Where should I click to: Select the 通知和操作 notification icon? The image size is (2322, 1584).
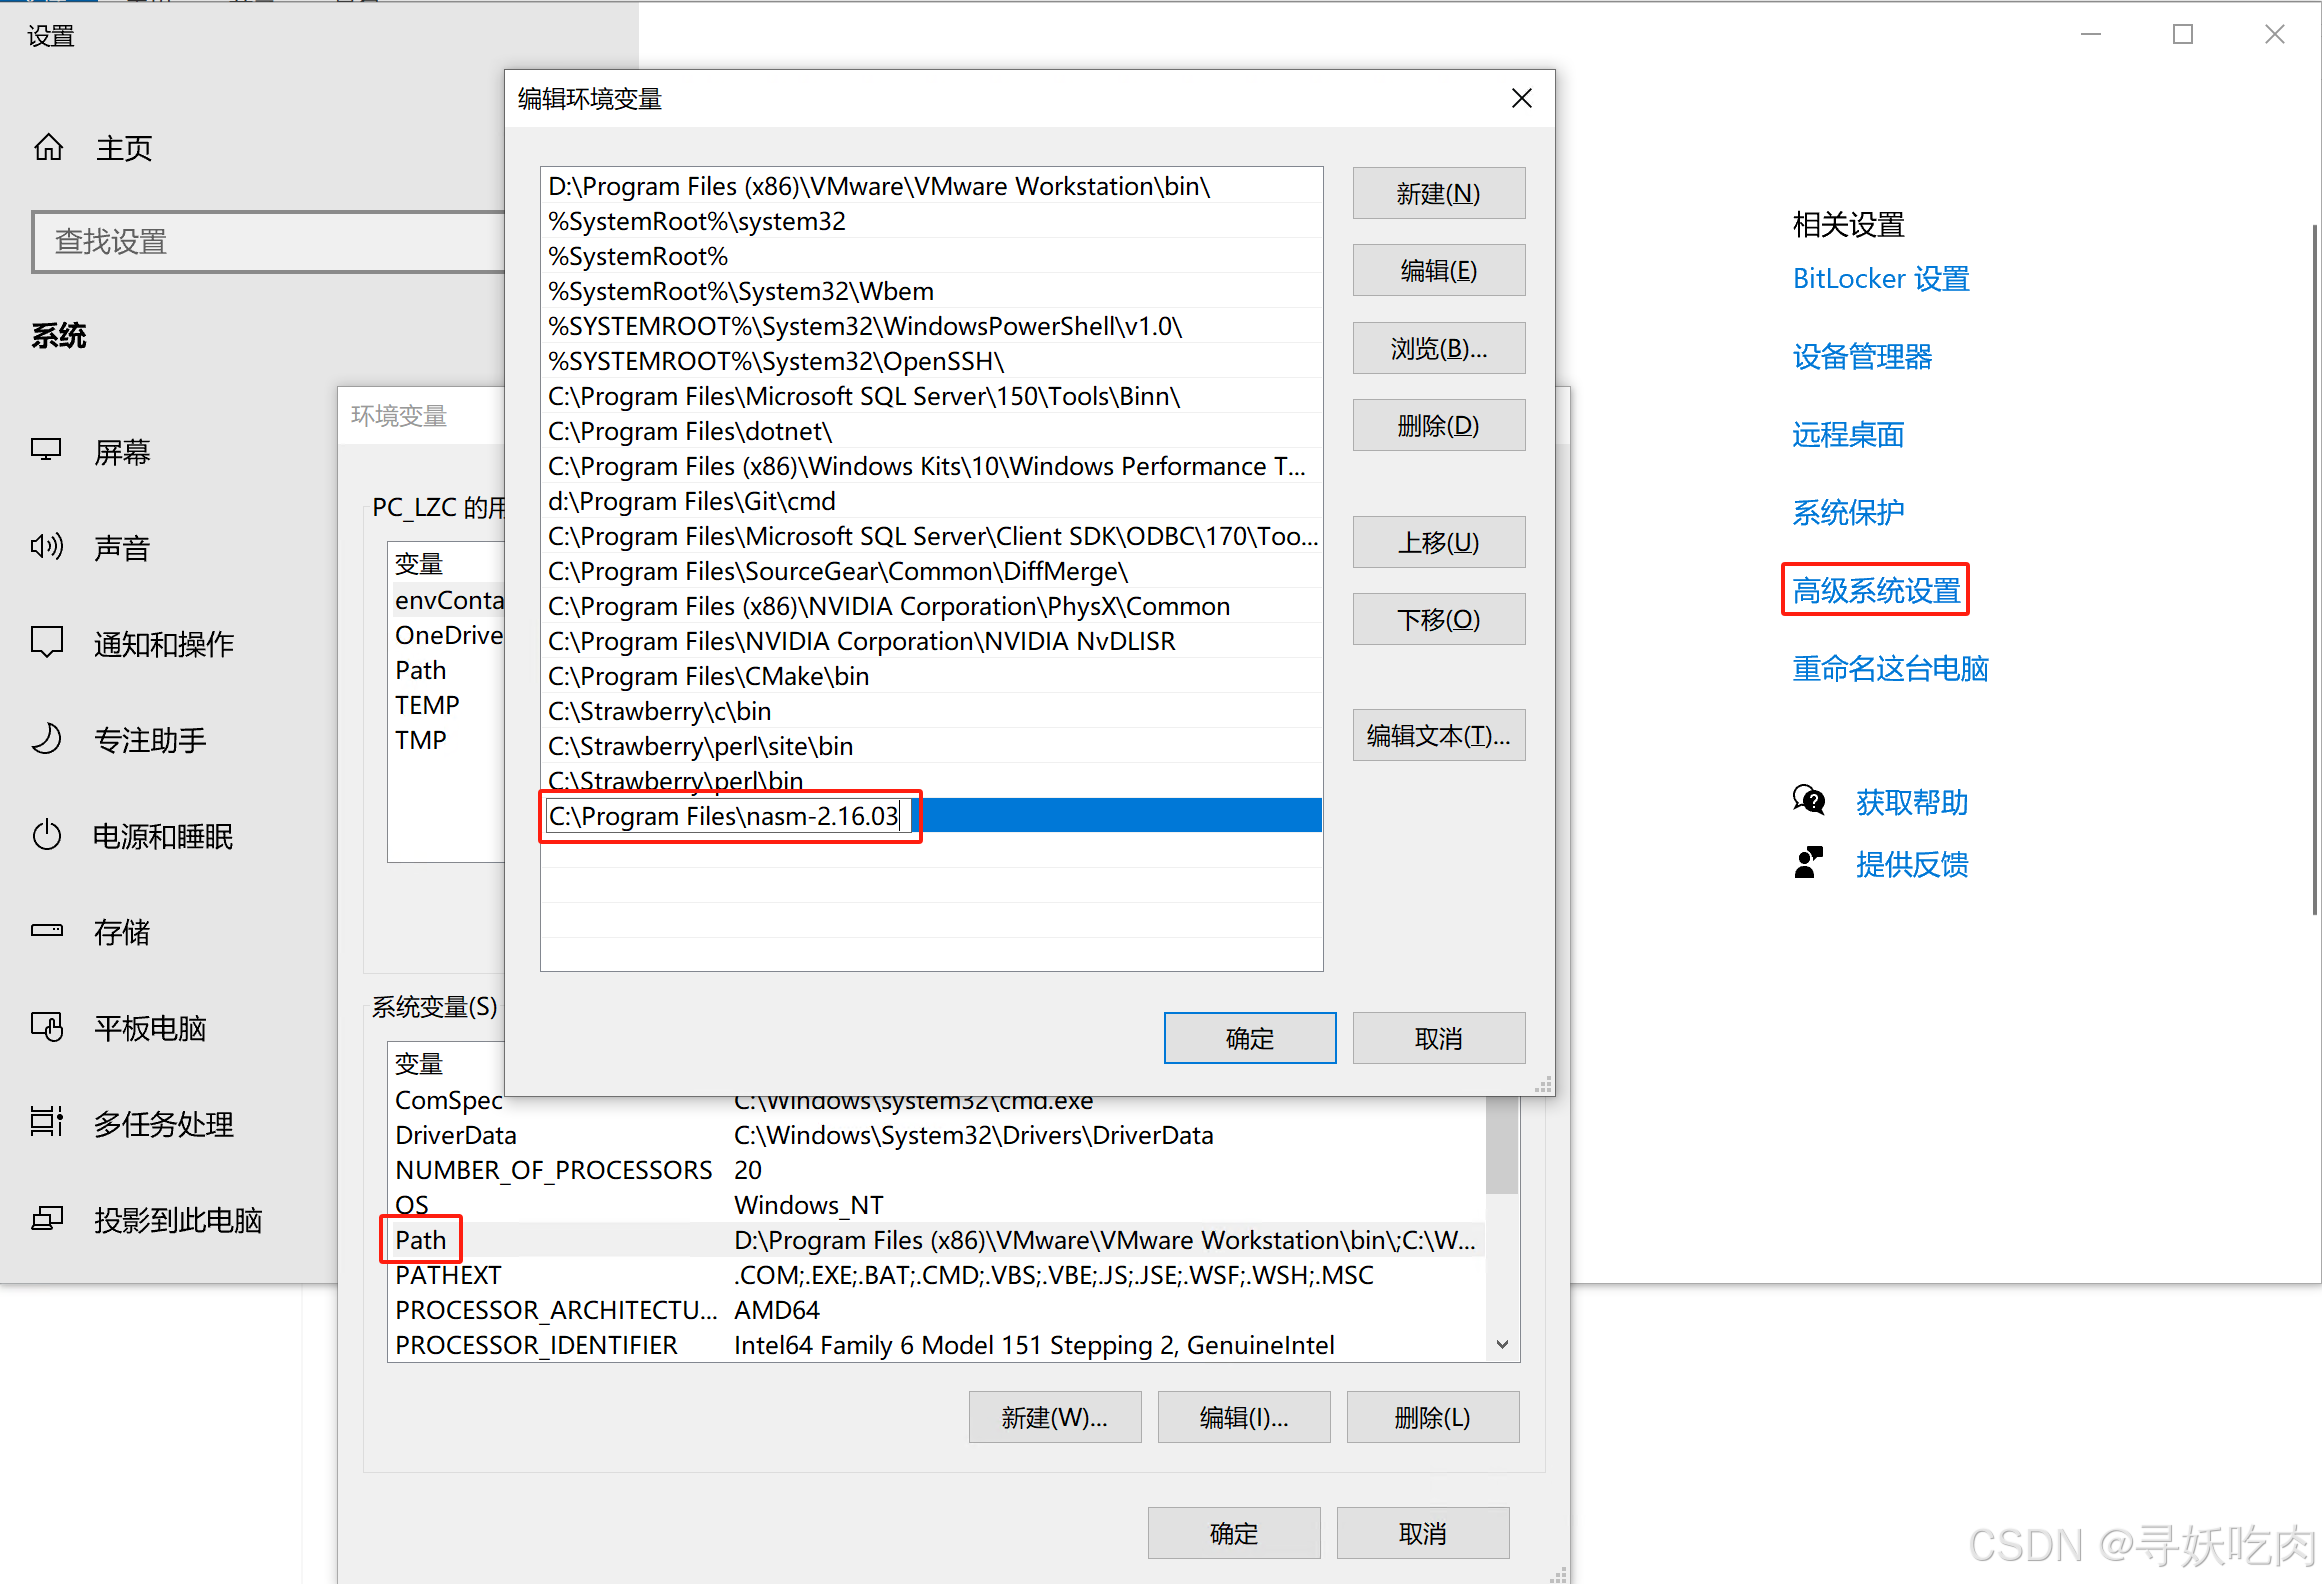click(46, 643)
